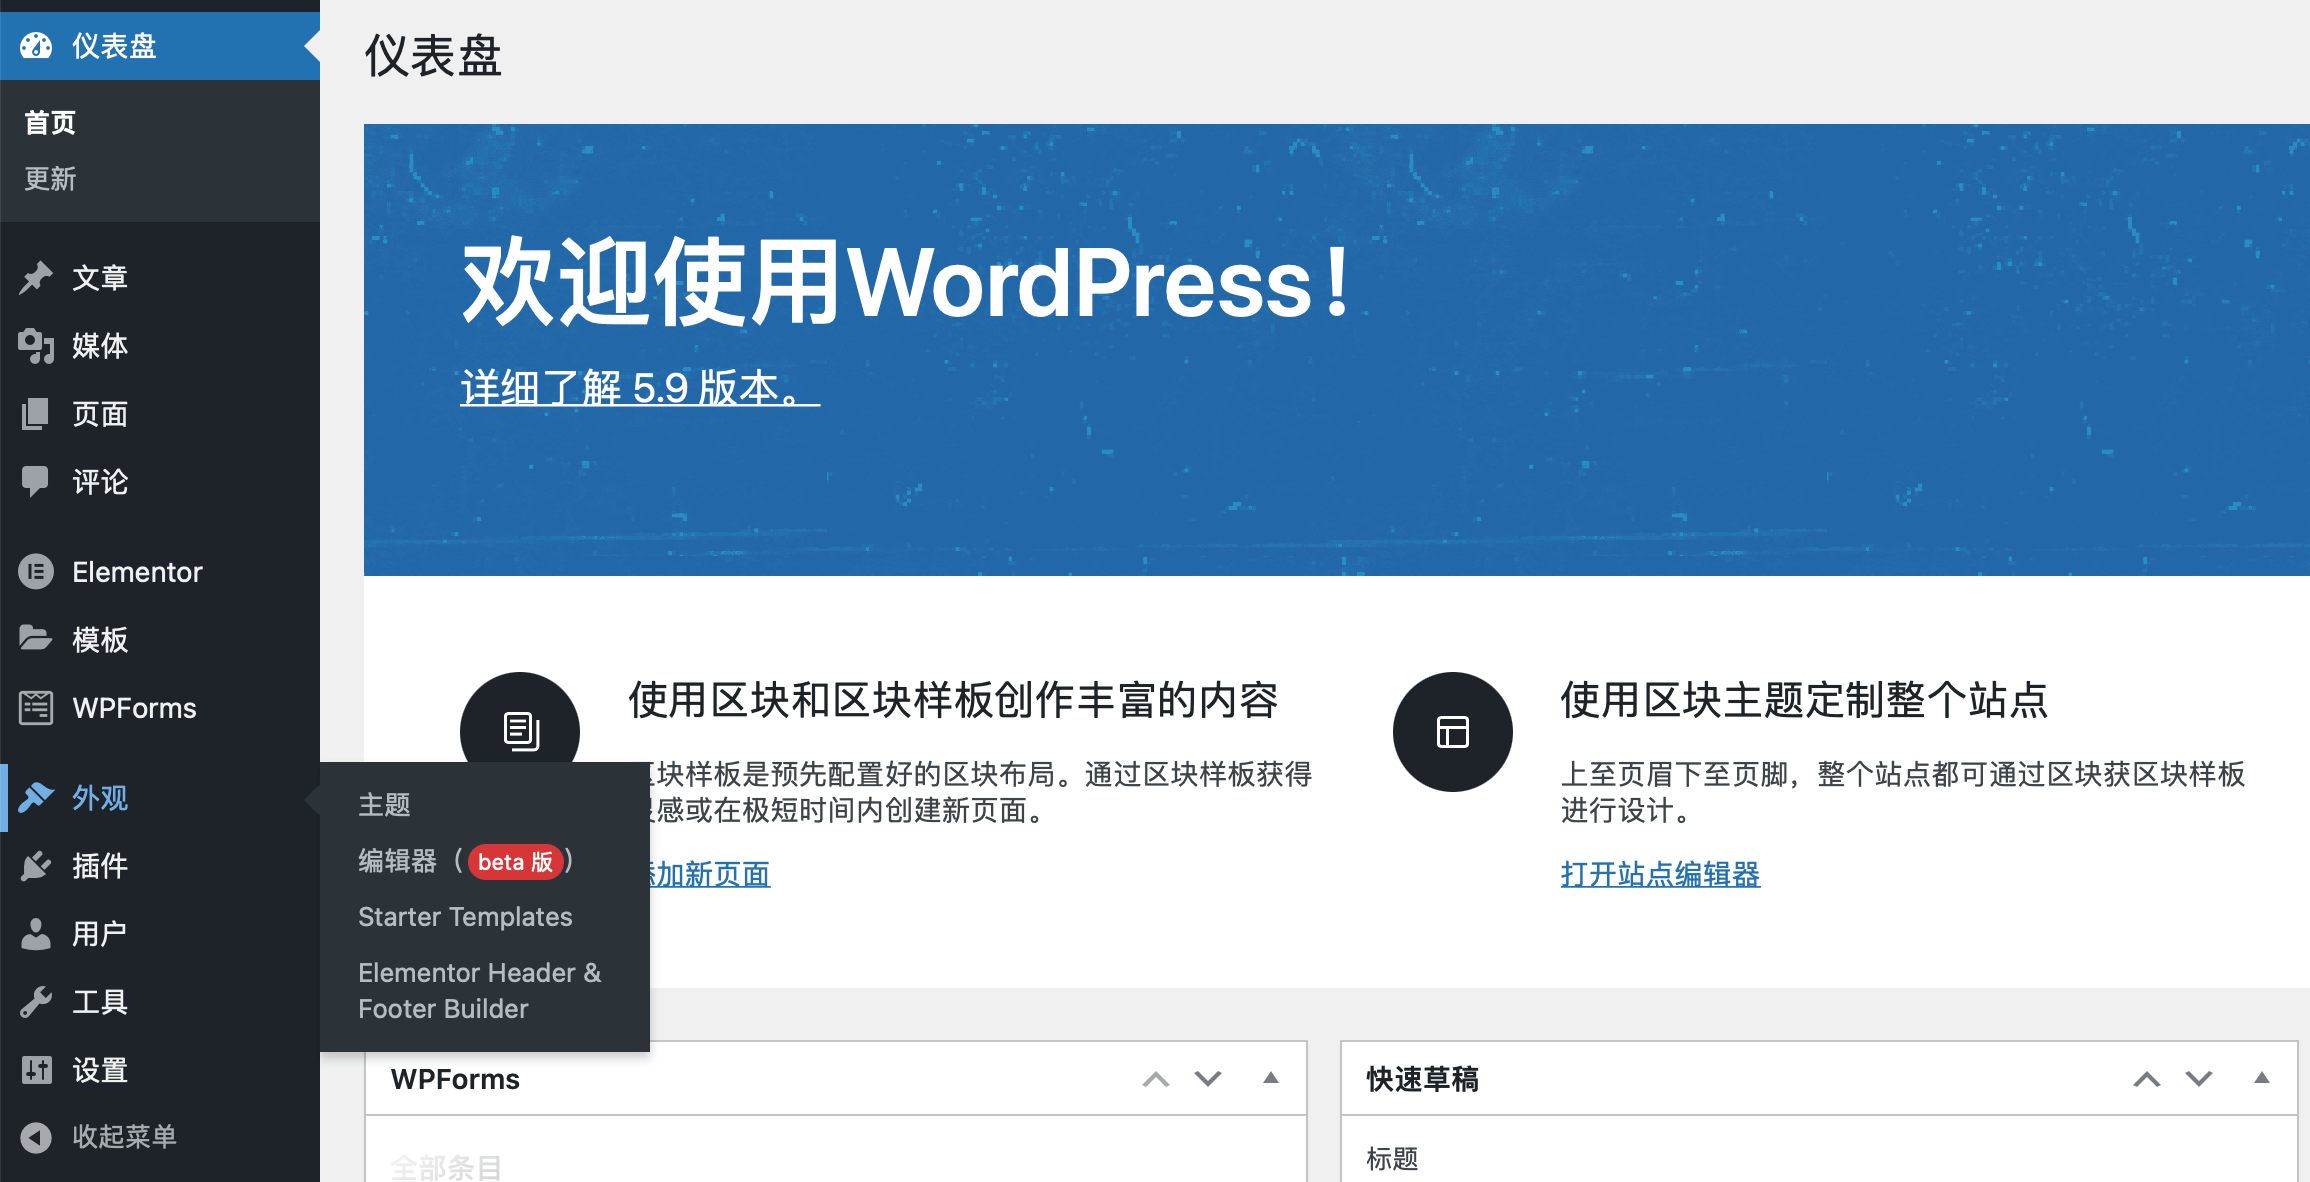Toggle WPForms panel with triangle arrow
Viewport: 2310px width, 1182px height.
[x=1271, y=1078]
